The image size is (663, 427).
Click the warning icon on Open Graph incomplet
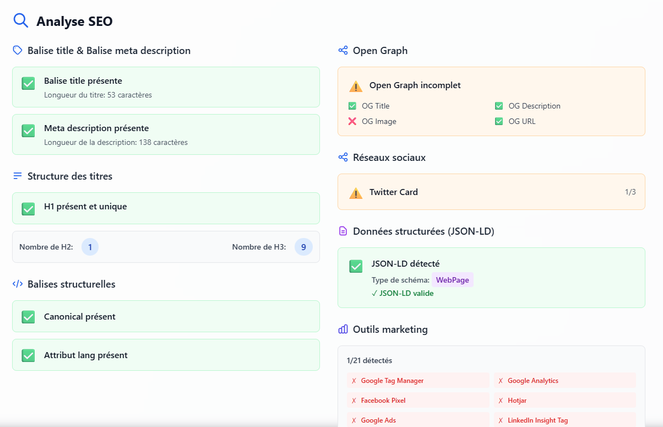coord(356,86)
